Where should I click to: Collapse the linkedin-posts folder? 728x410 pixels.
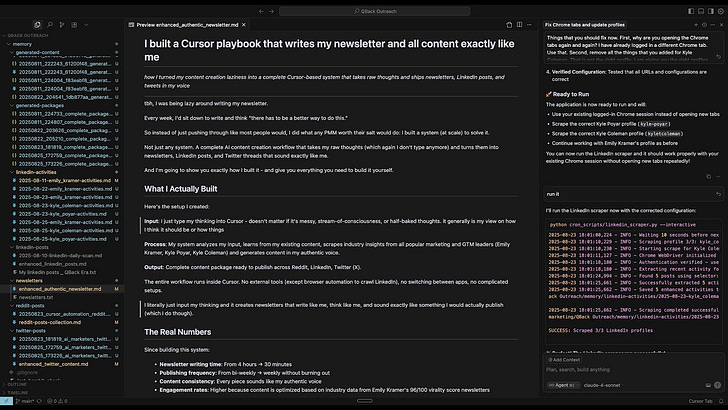pos(62,247)
